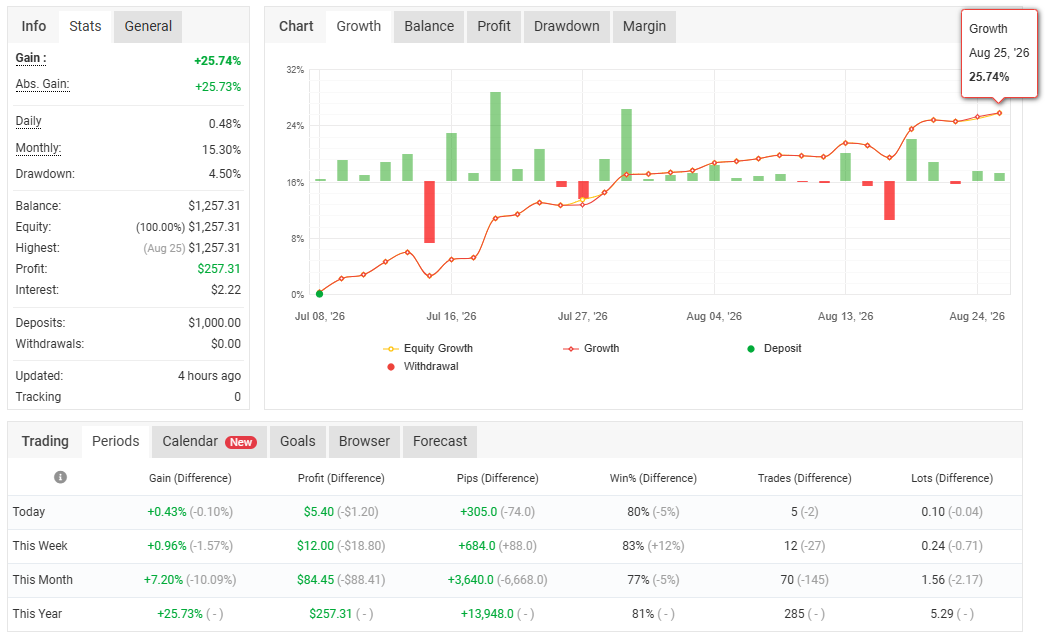
Task: Click the info icon in Periods table header
Action: click(60, 477)
